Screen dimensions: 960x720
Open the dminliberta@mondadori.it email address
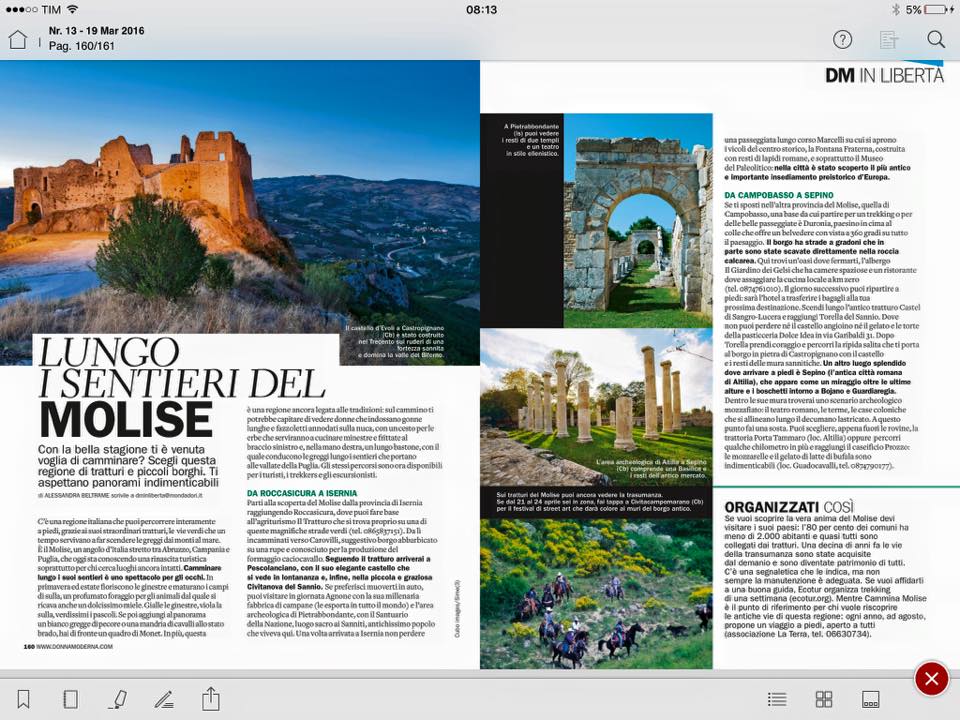[168, 495]
